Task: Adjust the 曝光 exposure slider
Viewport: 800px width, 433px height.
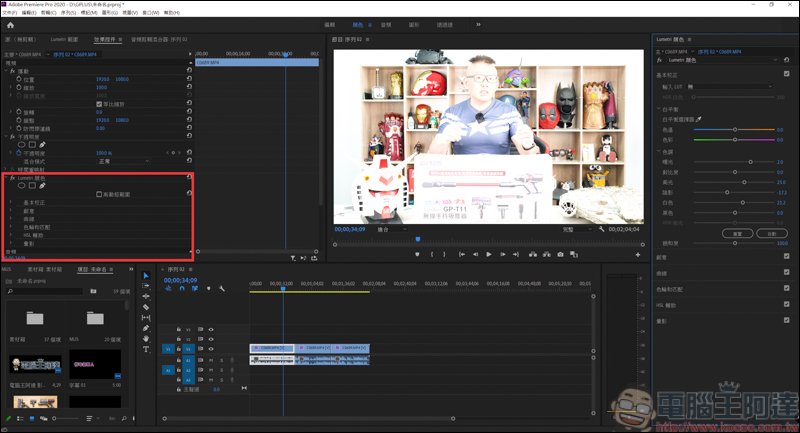Action: pyautogui.click(x=750, y=161)
